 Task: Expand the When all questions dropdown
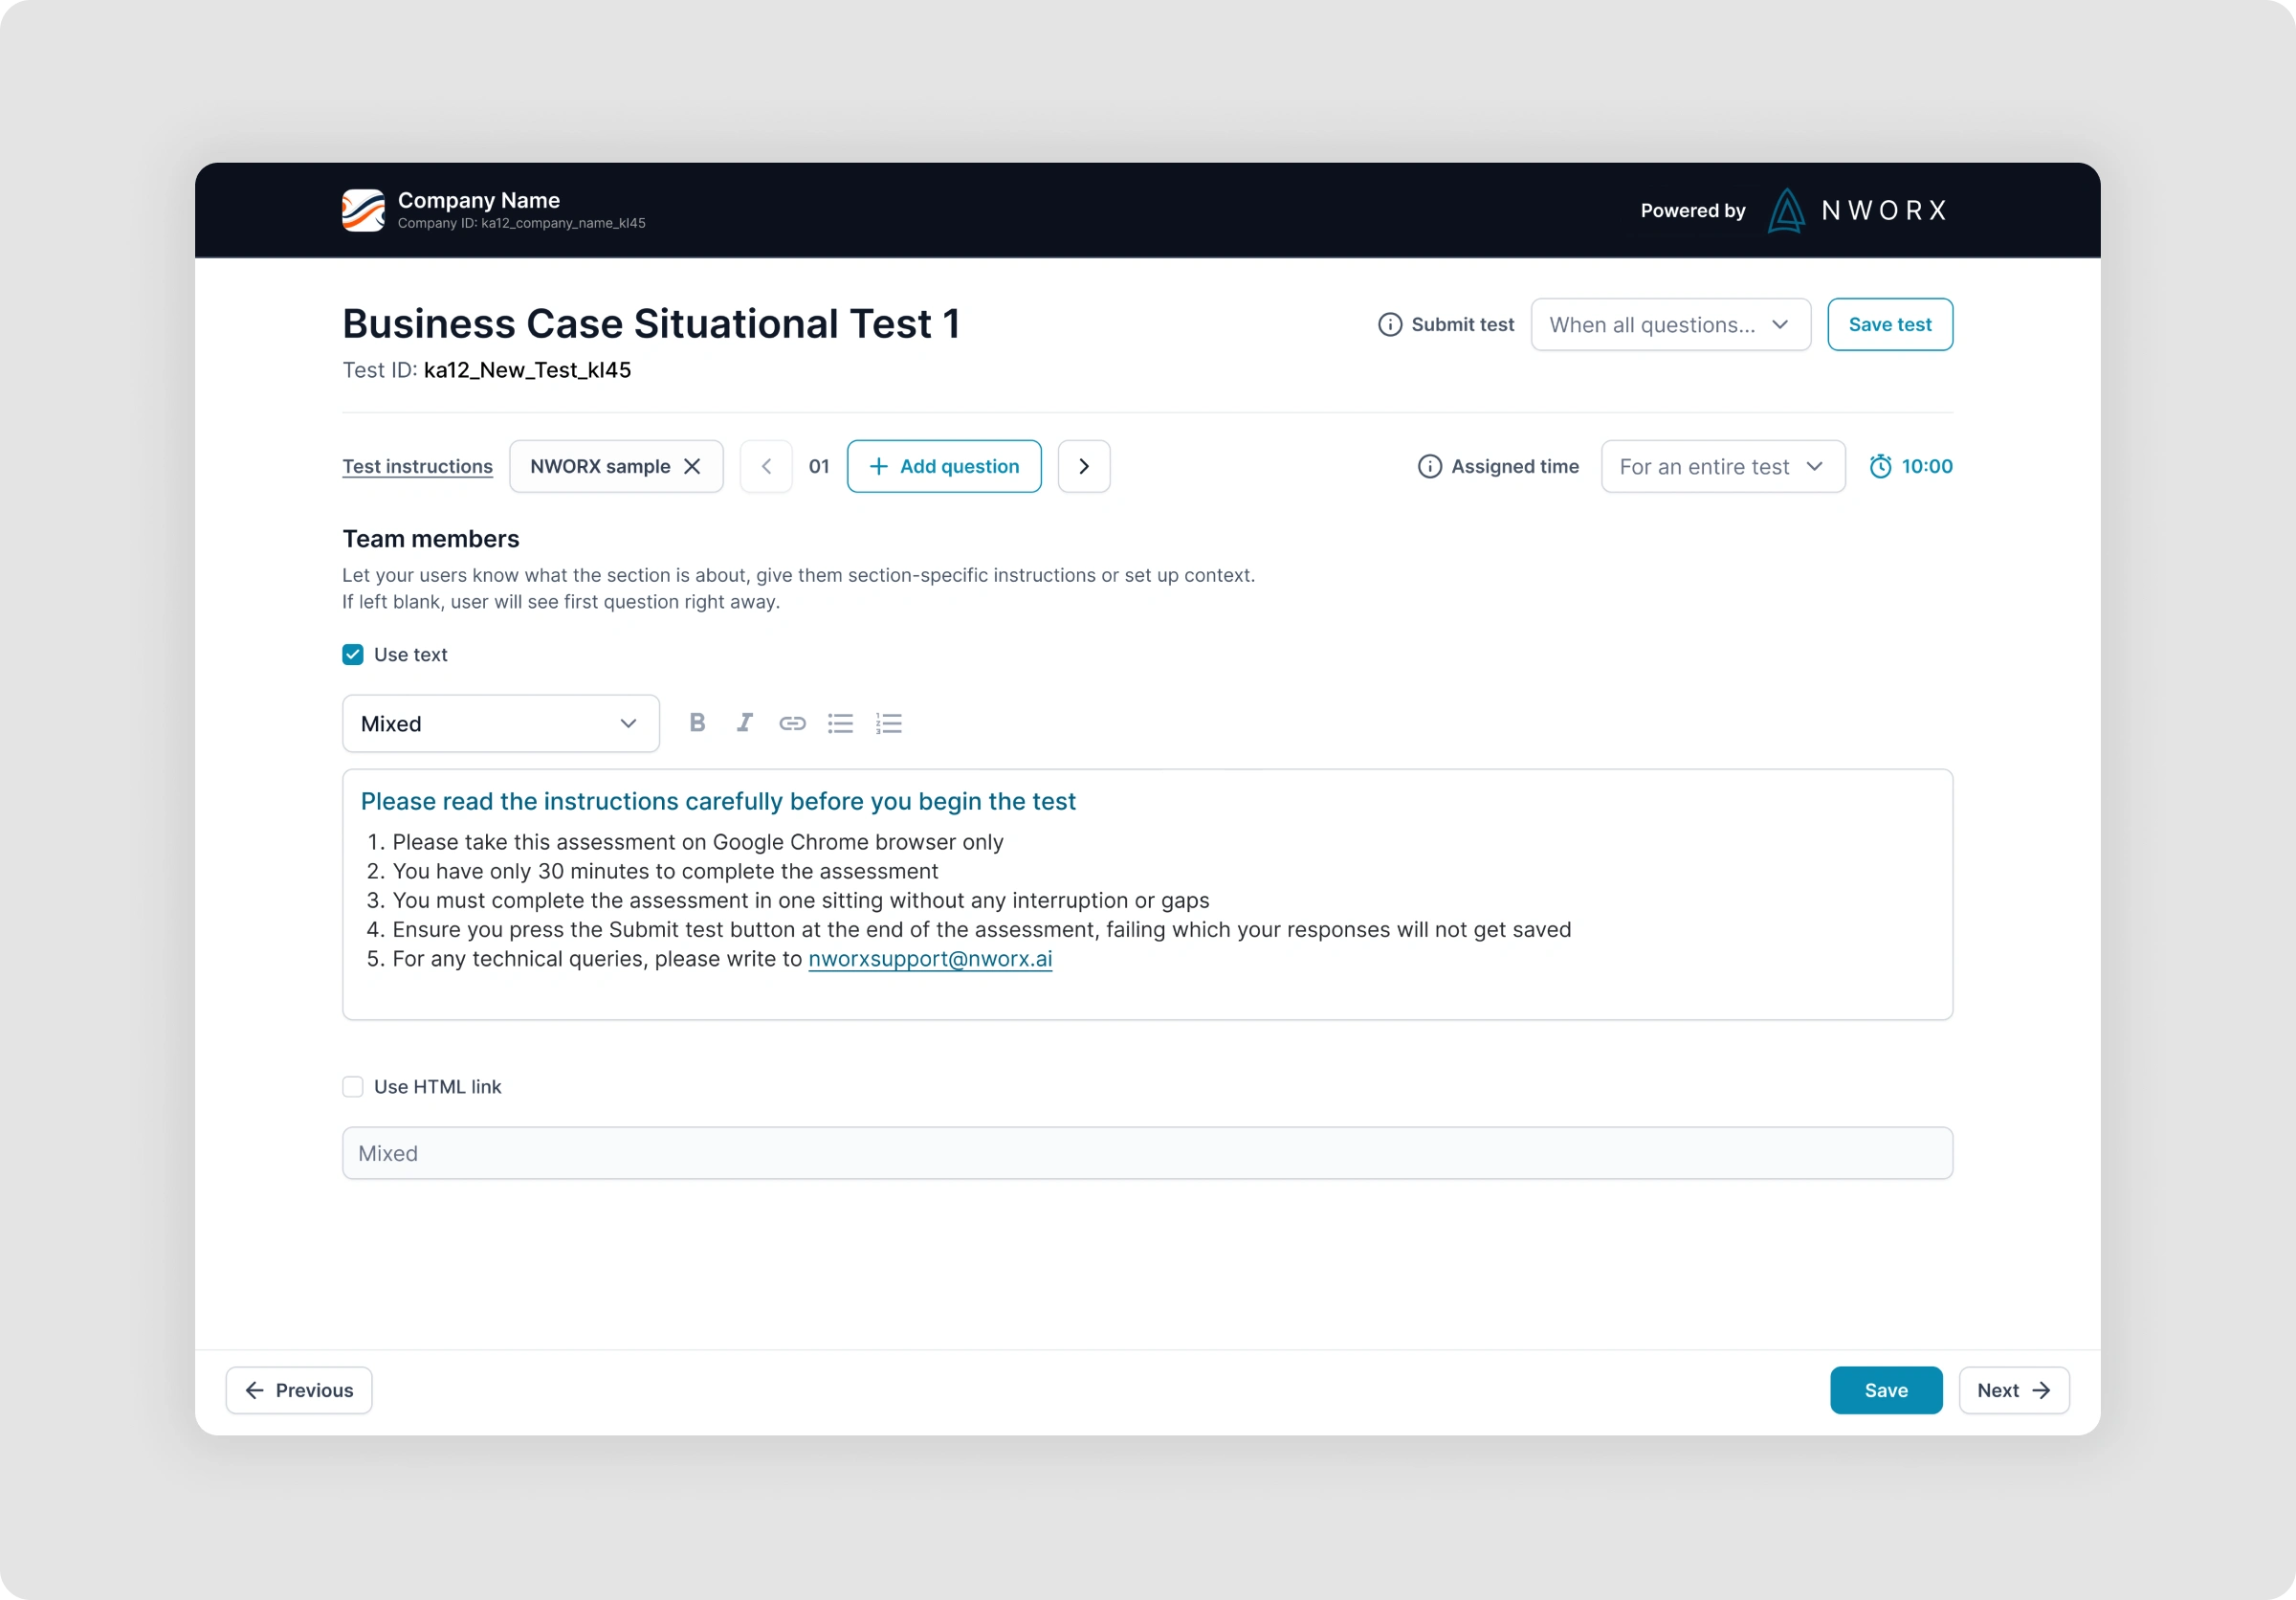point(1669,324)
